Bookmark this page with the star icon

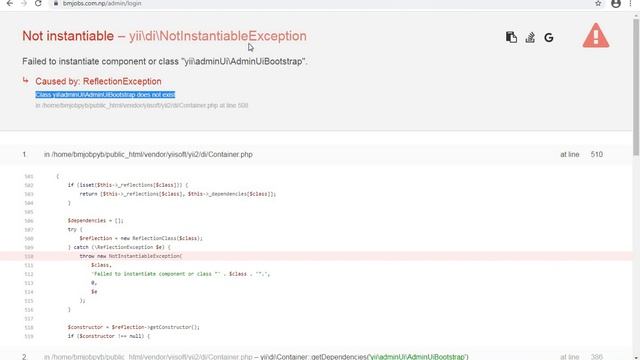pyautogui.click(x=598, y=3)
